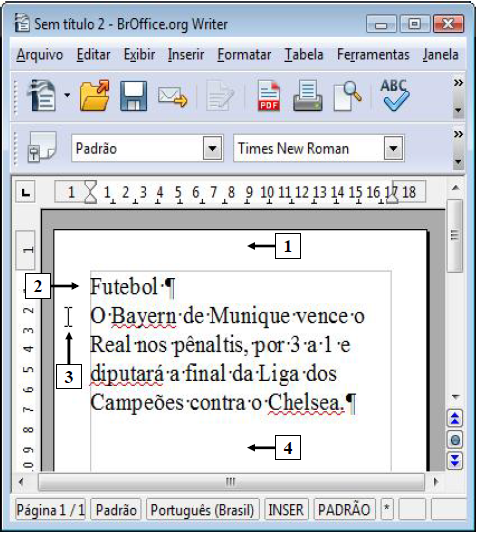The image size is (477, 533).
Task: Open the Exibir menu
Action: 139,54
